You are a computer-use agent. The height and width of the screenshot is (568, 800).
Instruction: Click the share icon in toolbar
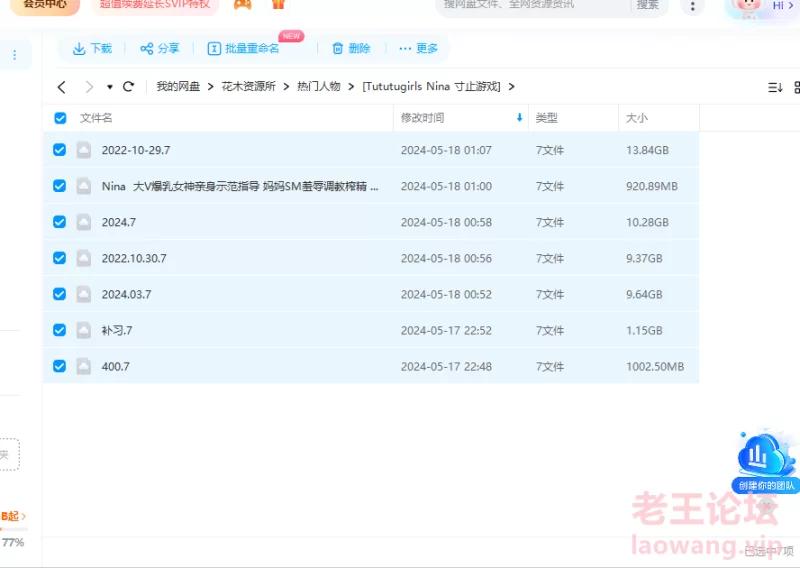[x=146, y=48]
